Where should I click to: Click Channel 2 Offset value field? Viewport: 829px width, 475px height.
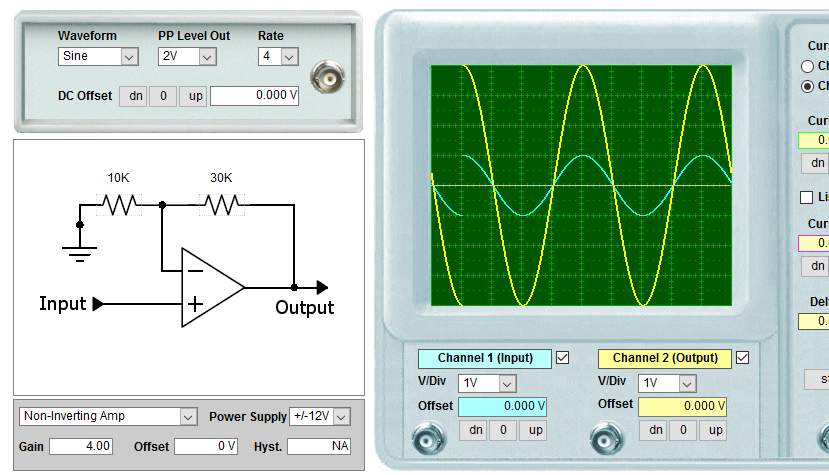[683, 407]
